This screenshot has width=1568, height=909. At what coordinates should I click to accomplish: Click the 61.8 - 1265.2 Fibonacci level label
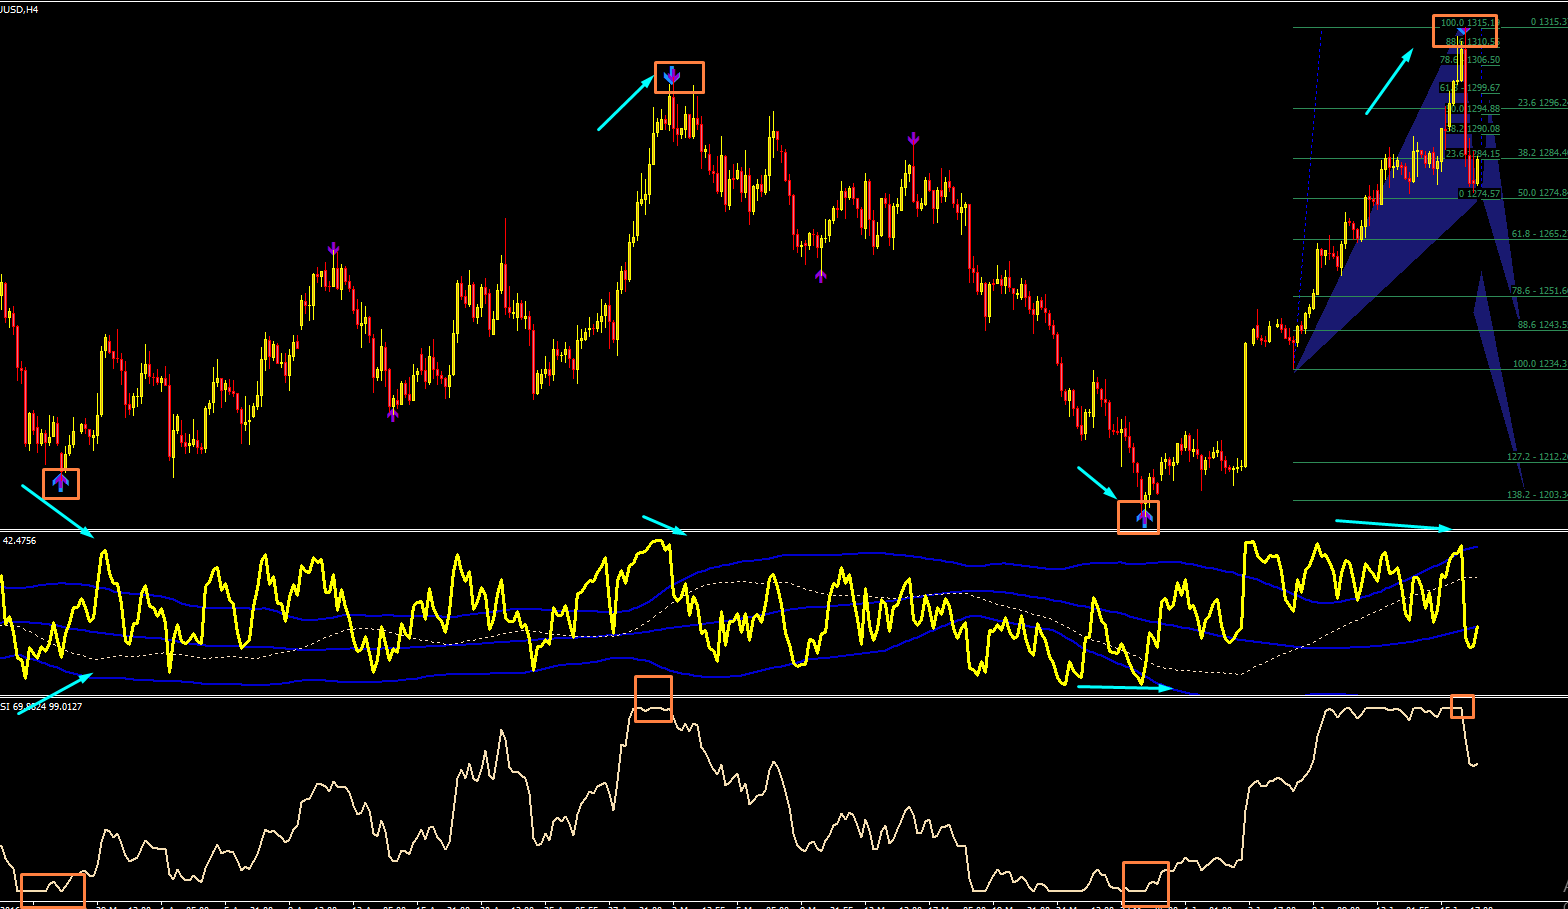click(x=1539, y=234)
